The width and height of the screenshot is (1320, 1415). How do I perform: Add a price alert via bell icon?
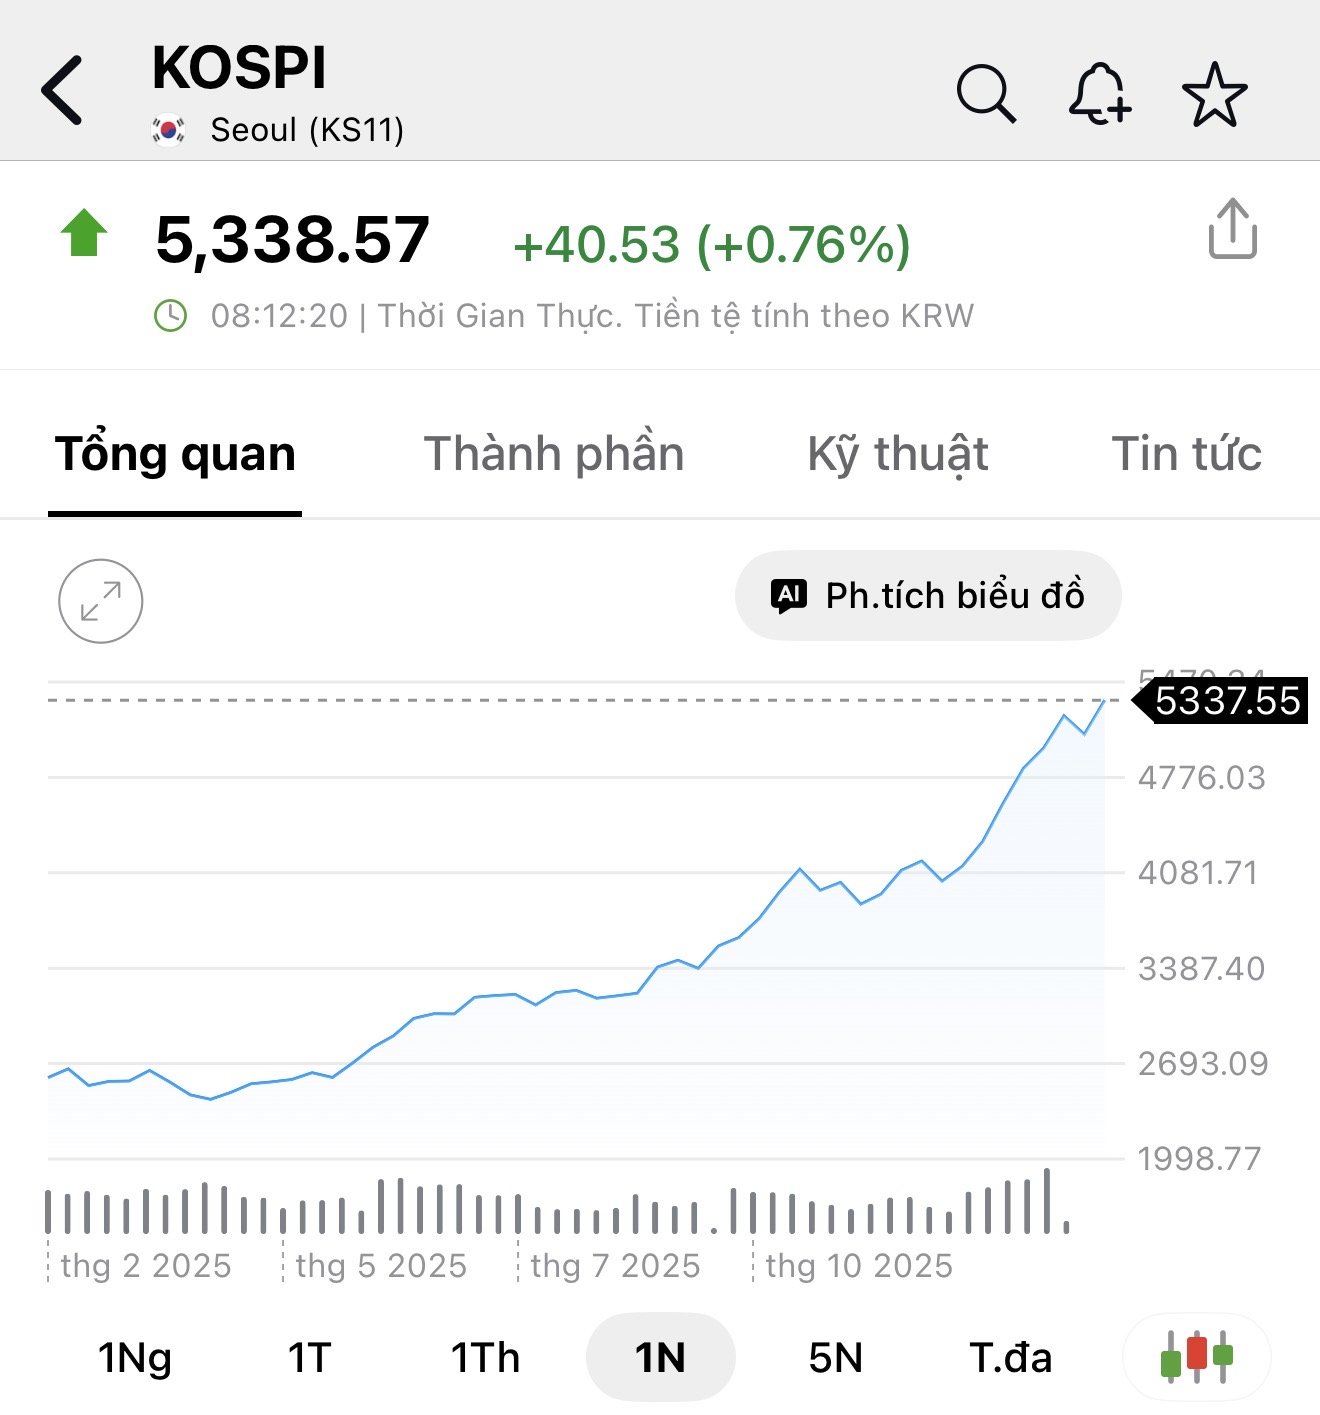pyautogui.click(x=1099, y=94)
